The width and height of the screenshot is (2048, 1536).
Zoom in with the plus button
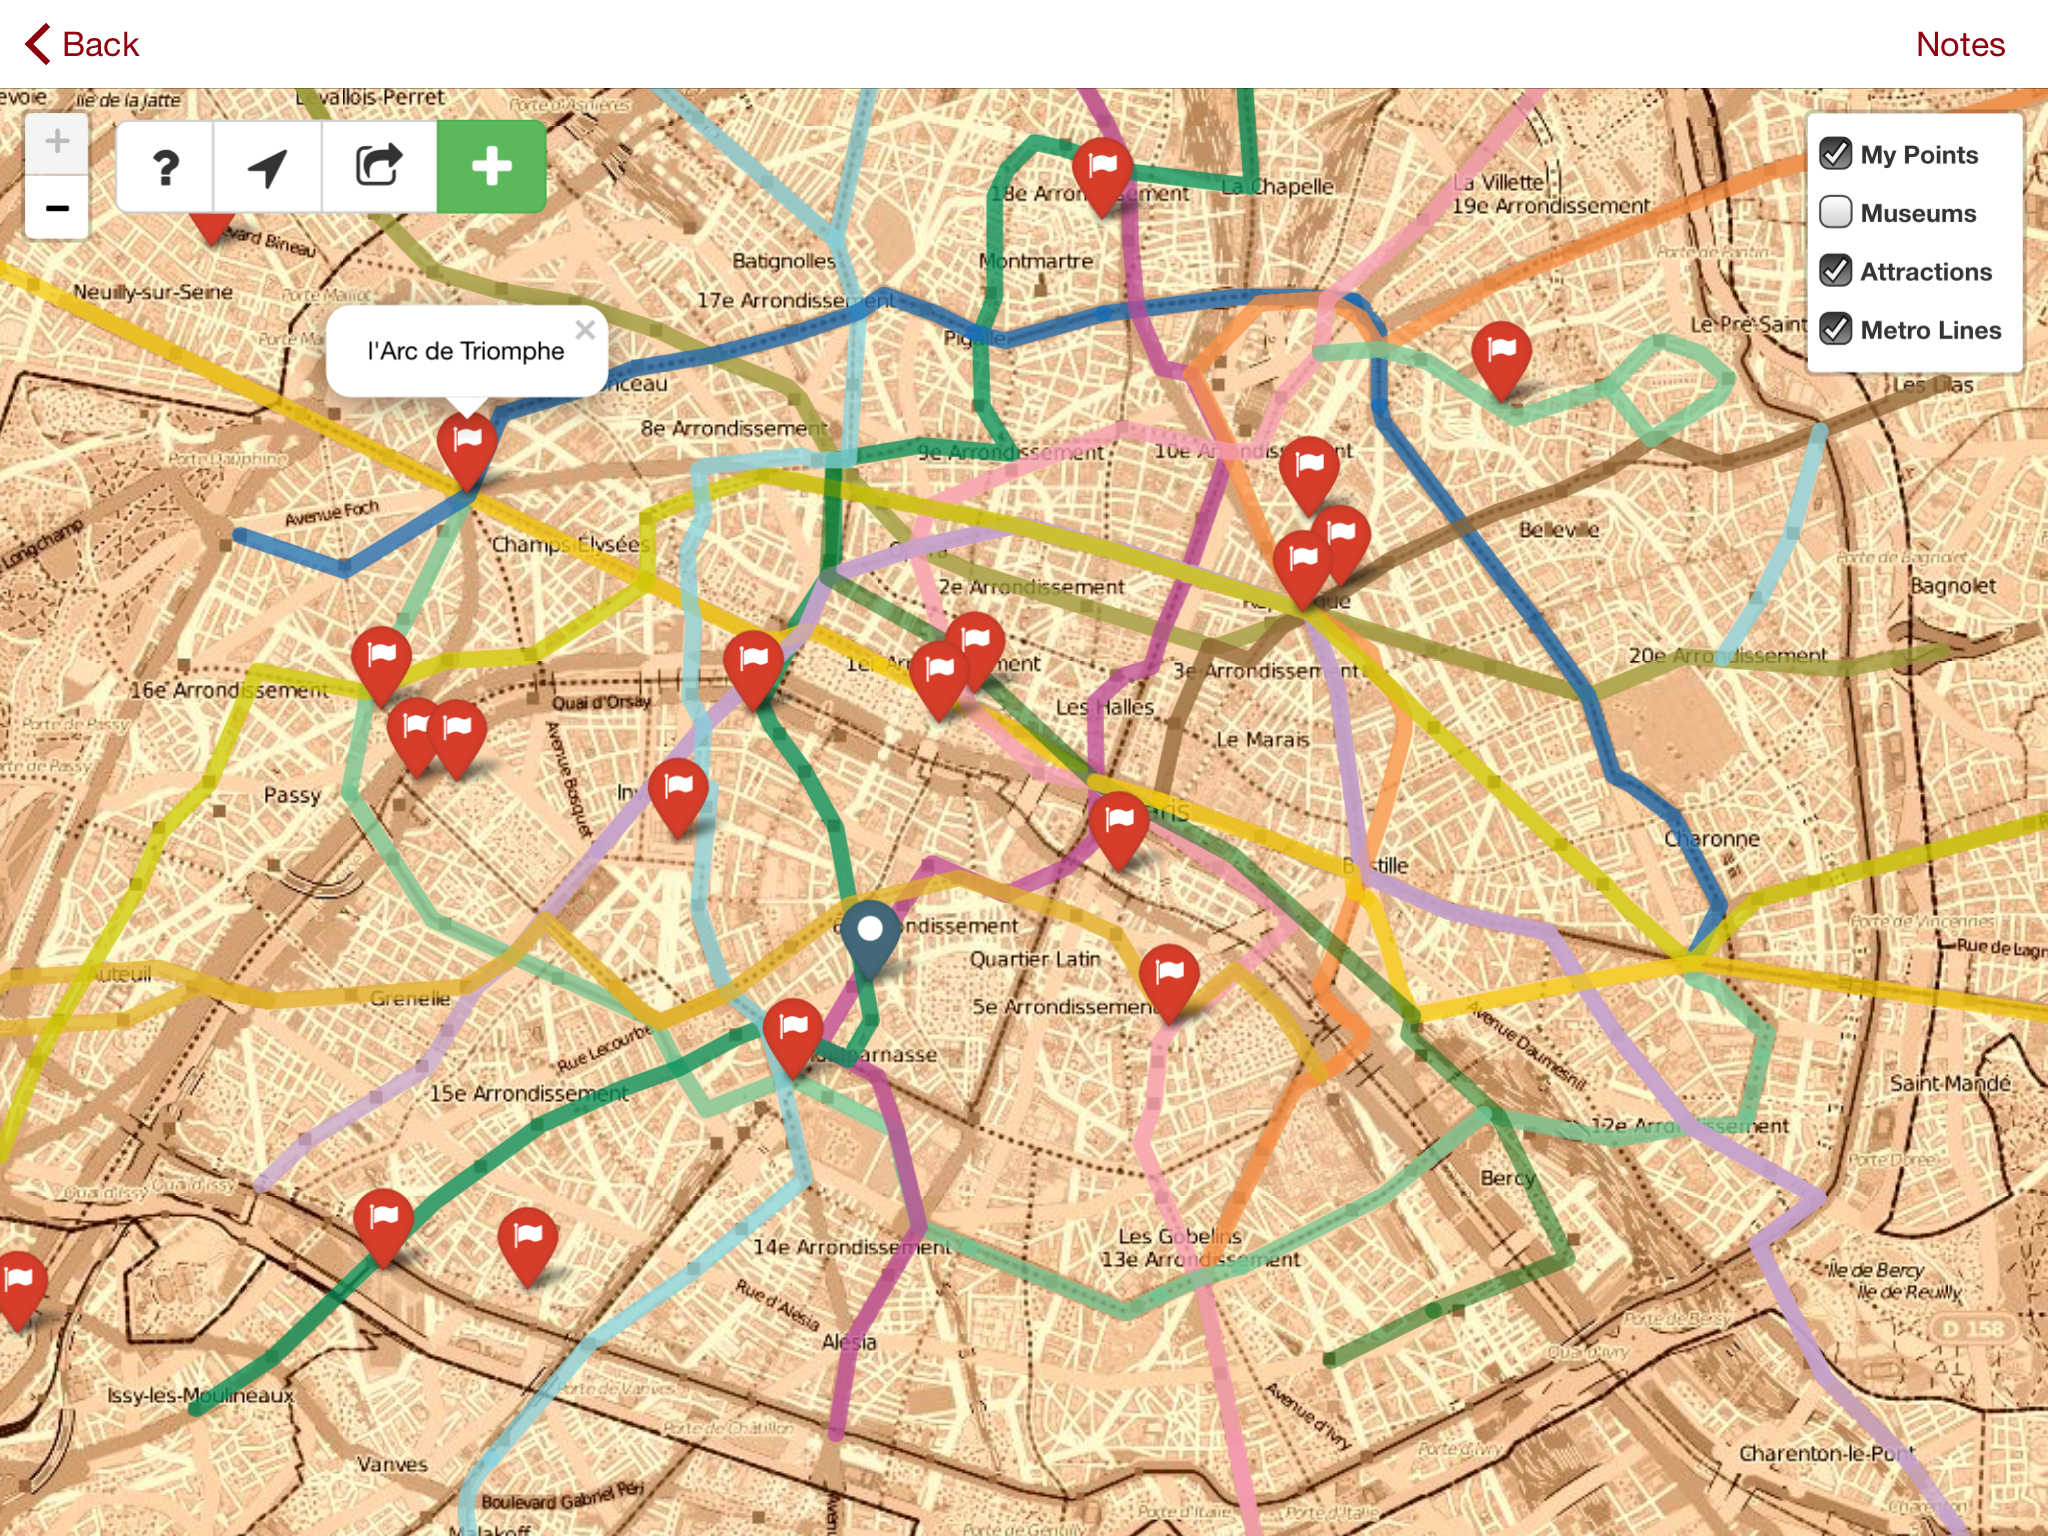pos(57,143)
